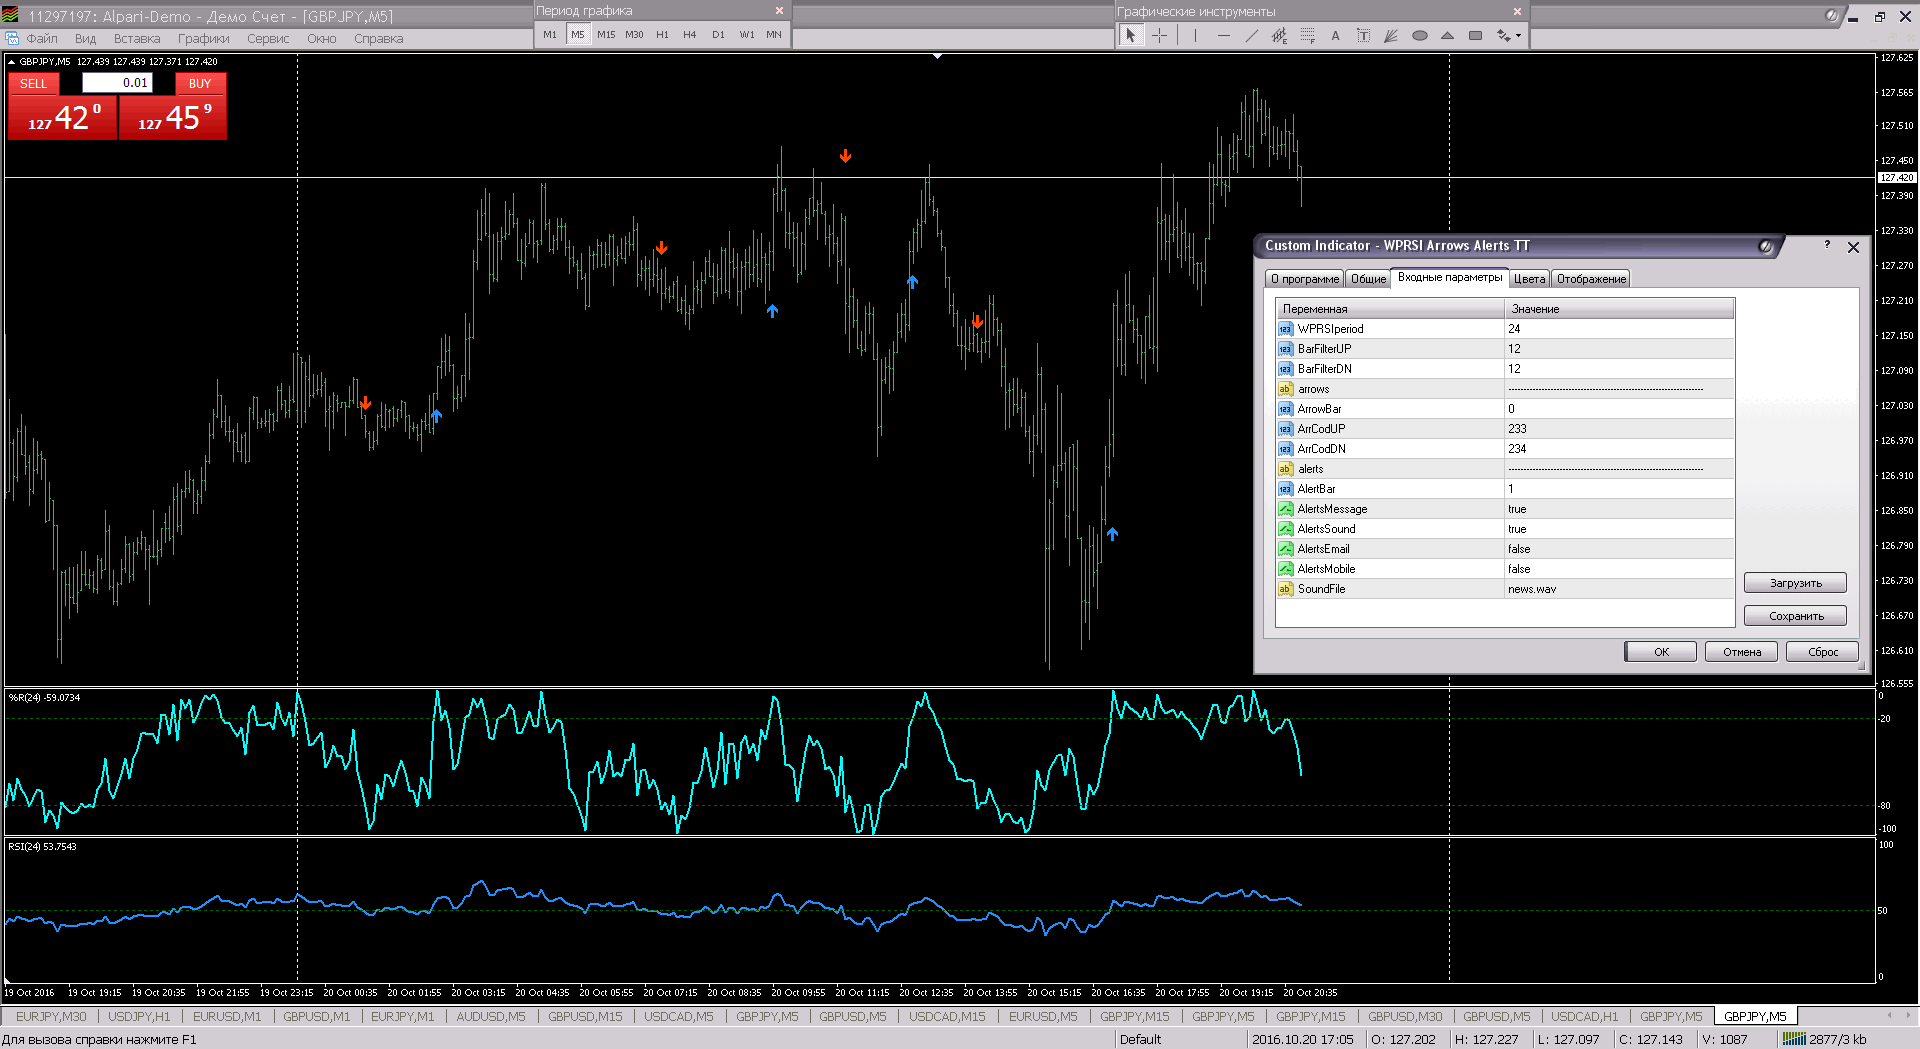Select the text label tool
Screen dimensions: 1920x1049
point(1363,36)
